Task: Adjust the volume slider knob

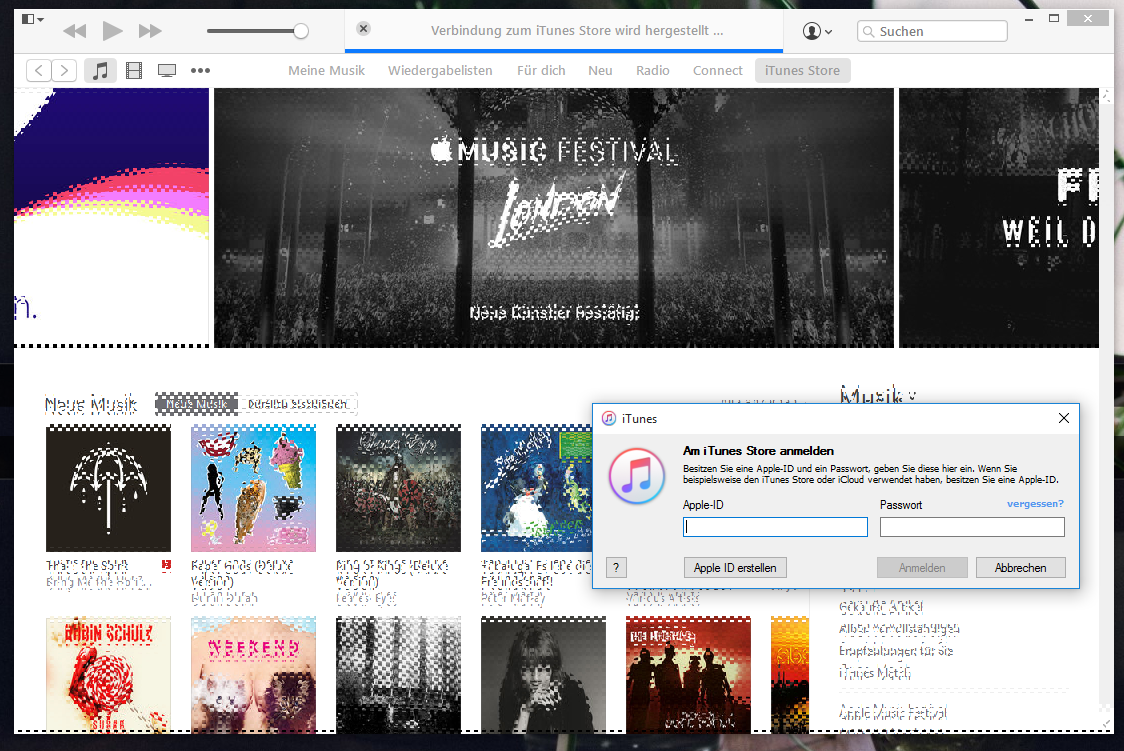Action: (x=301, y=31)
